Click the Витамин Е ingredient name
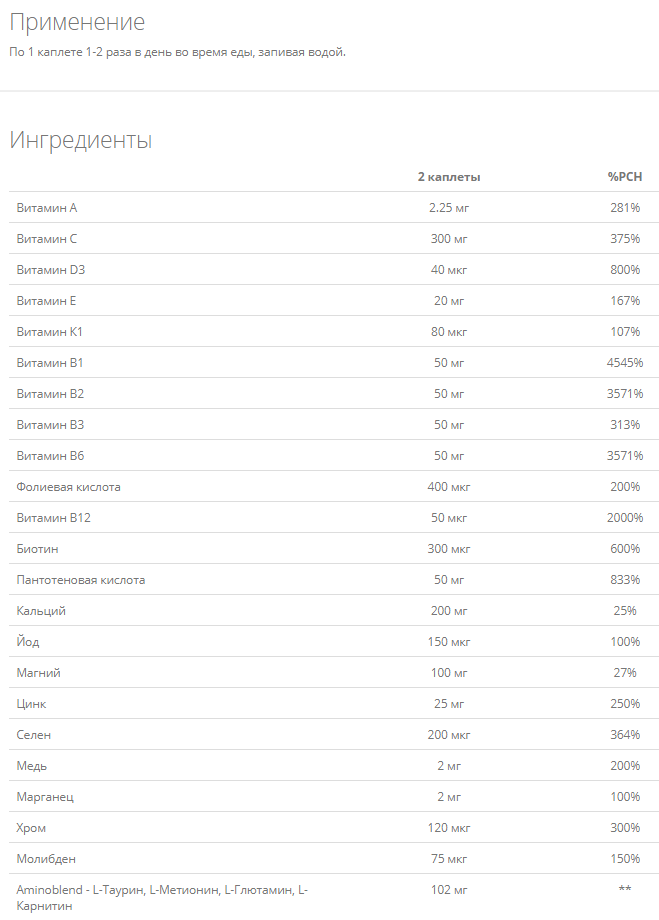 coord(46,301)
